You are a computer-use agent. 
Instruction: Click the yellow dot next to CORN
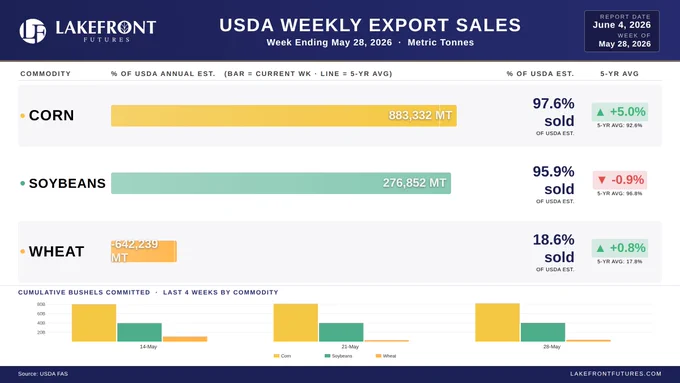click(x=23, y=116)
